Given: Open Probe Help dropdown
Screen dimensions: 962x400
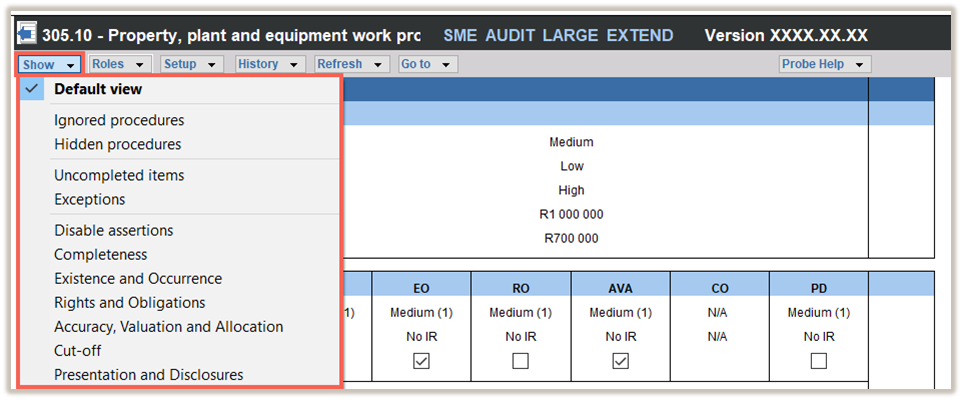Looking at the screenshot, I should click(x=825, y=64).
